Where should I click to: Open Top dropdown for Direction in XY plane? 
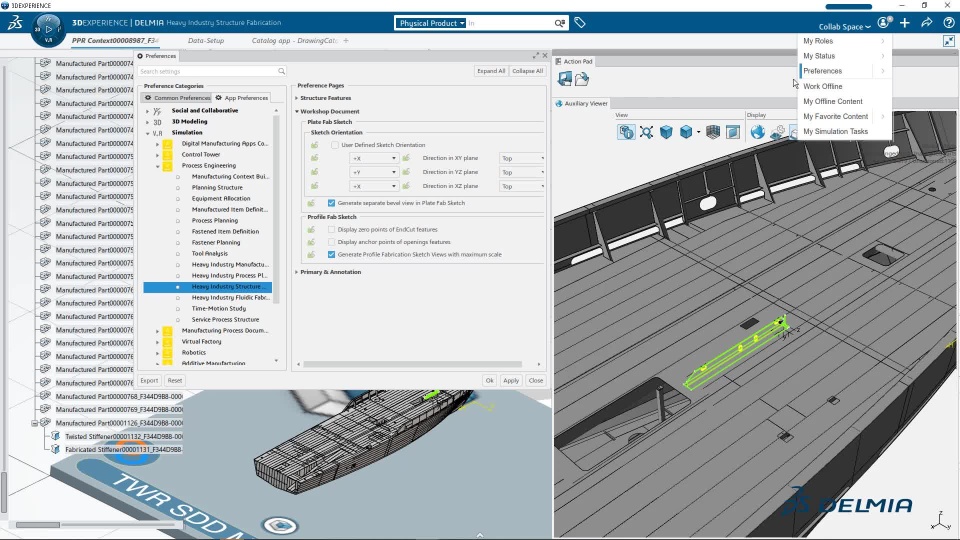pos(522,158)
